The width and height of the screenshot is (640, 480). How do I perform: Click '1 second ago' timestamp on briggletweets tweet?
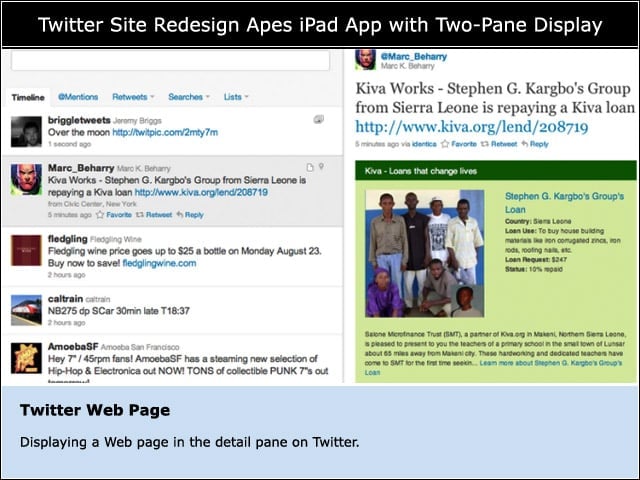69,144
